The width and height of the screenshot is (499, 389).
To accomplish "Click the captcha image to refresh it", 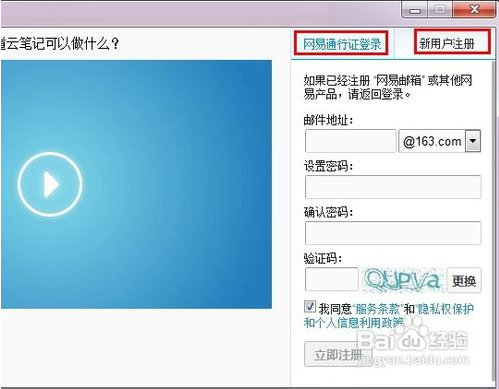I will (x=403, y=279).
